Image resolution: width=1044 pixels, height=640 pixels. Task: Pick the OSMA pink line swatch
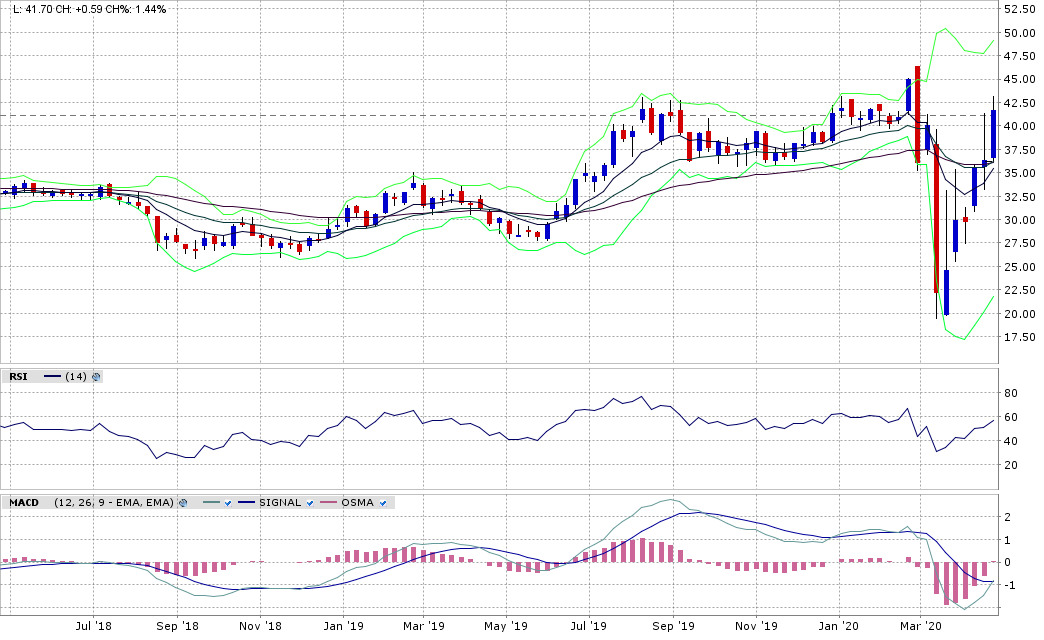click(329, 502)
